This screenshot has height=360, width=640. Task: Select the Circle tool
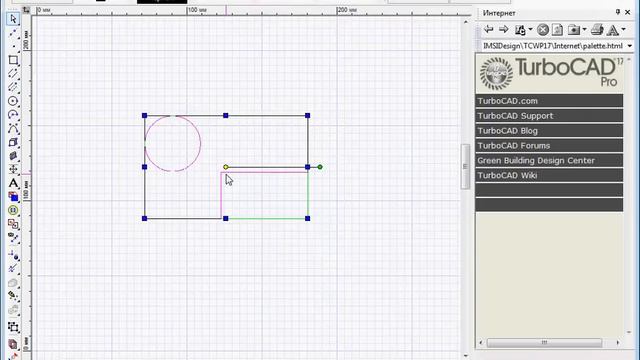[x=13, y=101]
